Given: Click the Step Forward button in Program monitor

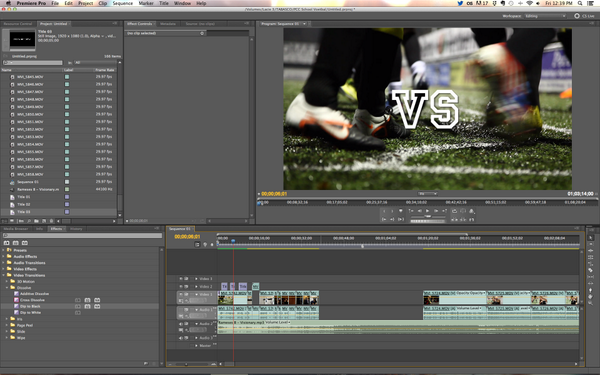Looking at the screenshot, I should [436, 211].
